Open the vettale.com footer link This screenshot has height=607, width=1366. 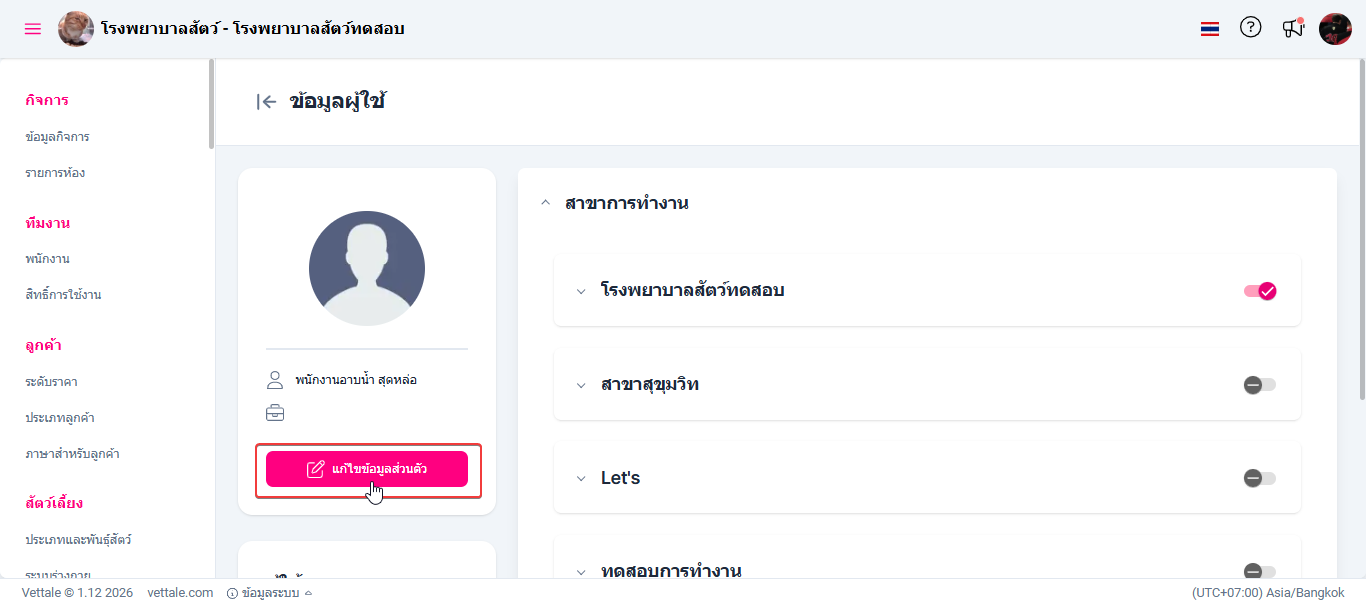pyautogui.click(x=180, y=593)
